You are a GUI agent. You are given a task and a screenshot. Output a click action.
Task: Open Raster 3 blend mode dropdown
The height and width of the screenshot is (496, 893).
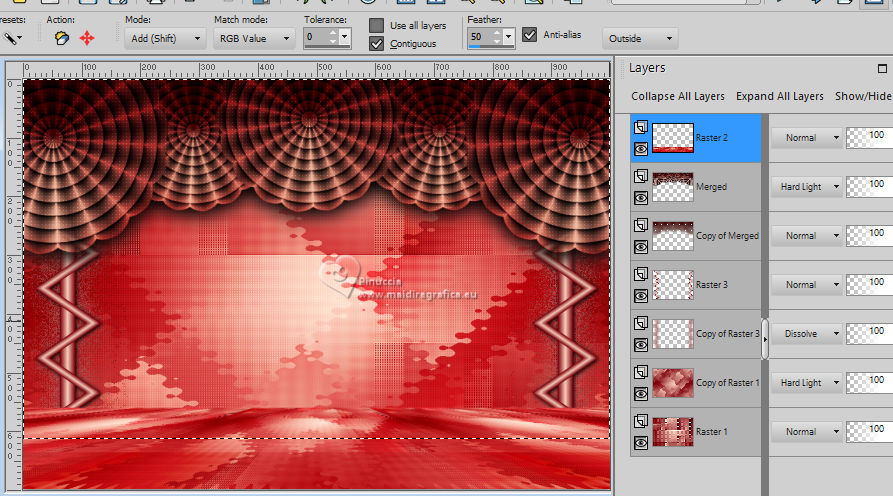tap(806, 285)
